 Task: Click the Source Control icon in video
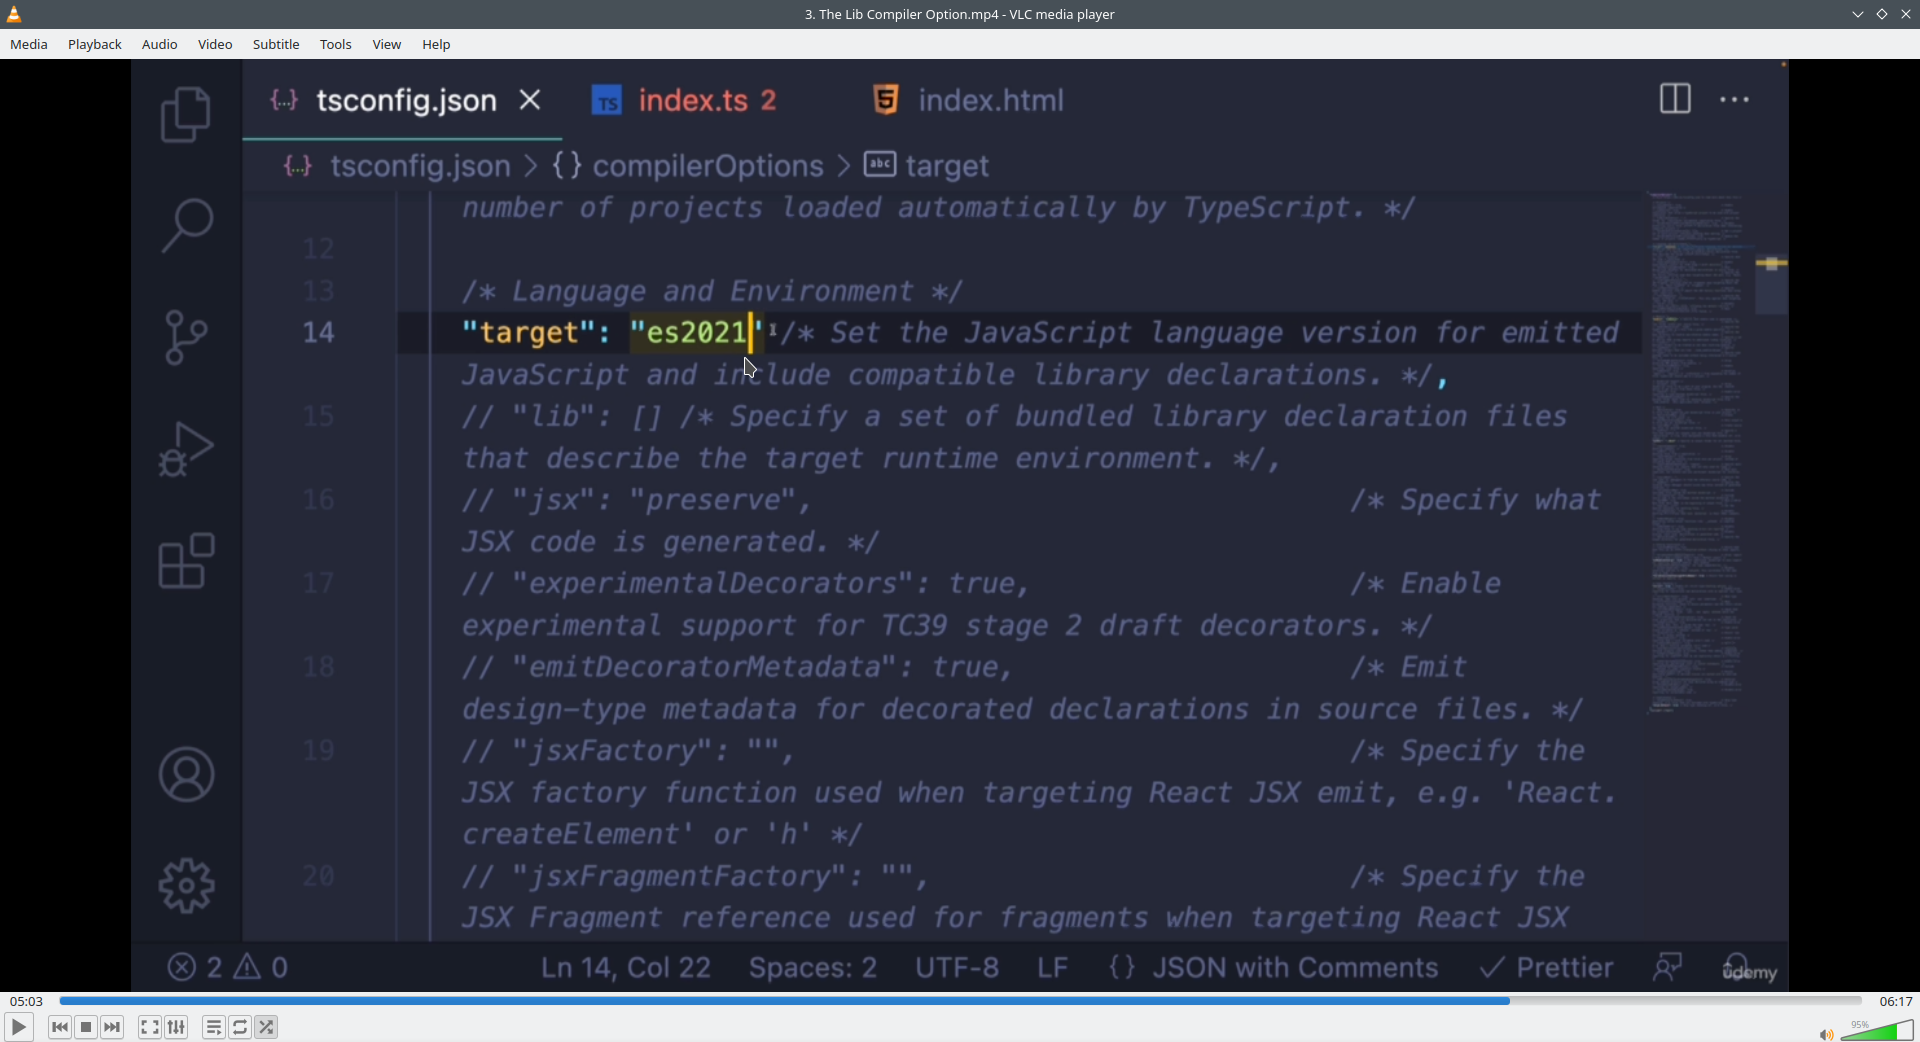point(186,337)
